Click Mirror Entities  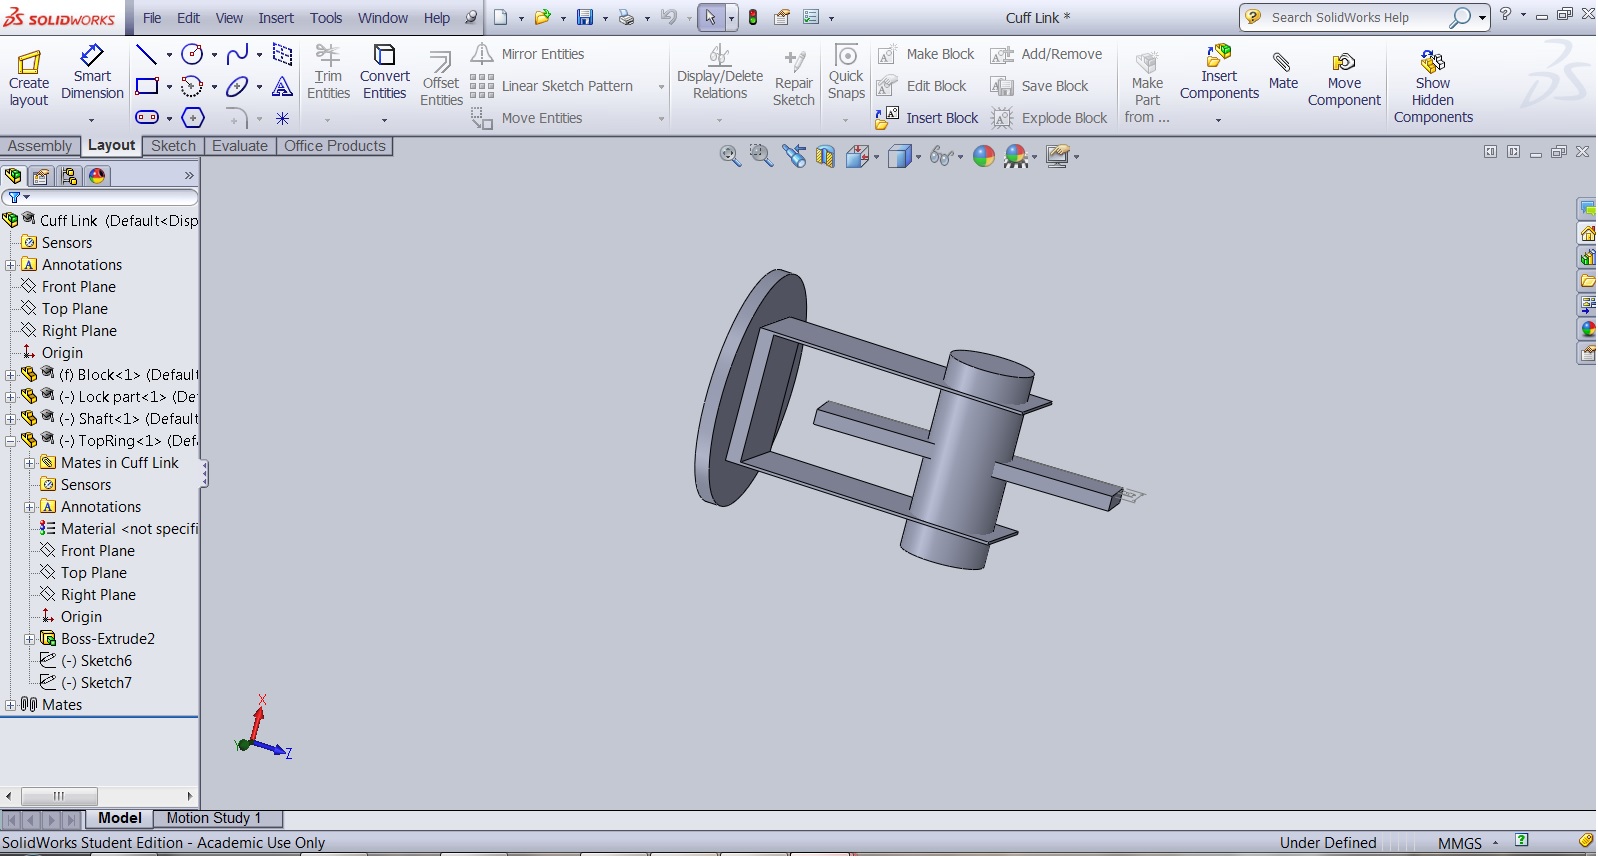pyautogui.click(x=528, y=54)
